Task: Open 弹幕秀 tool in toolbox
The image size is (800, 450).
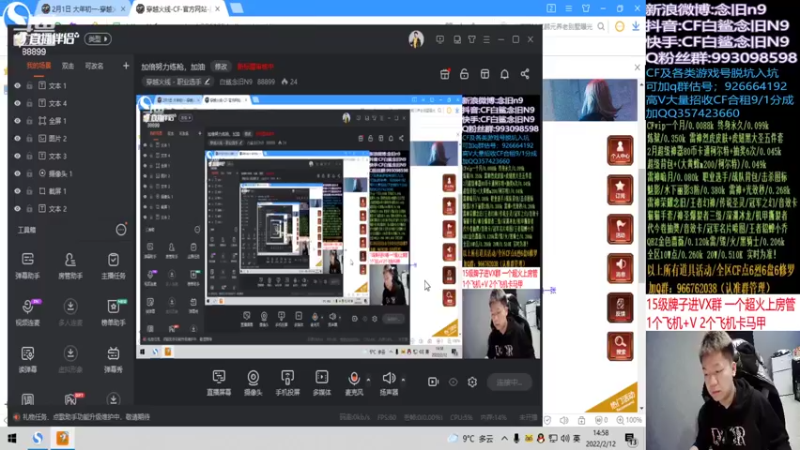Action: click(x=113, y=359)
